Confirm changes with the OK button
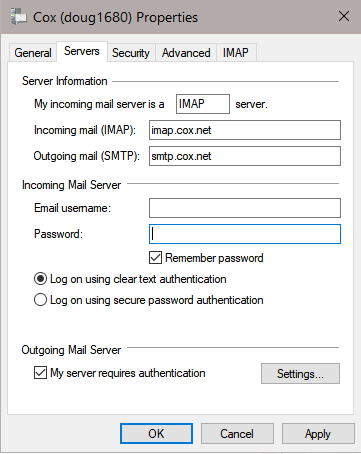361x454 pixels. tap(156, 434)
